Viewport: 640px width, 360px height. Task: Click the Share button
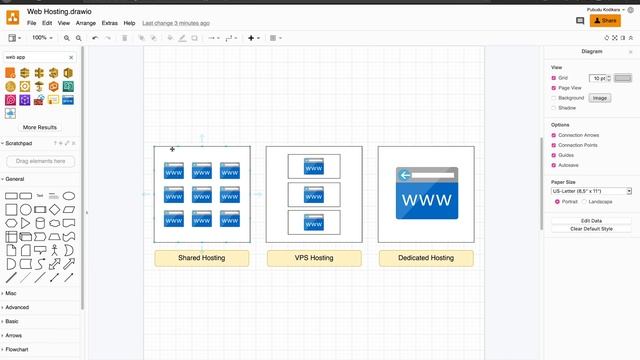click(x=605, y=20)
